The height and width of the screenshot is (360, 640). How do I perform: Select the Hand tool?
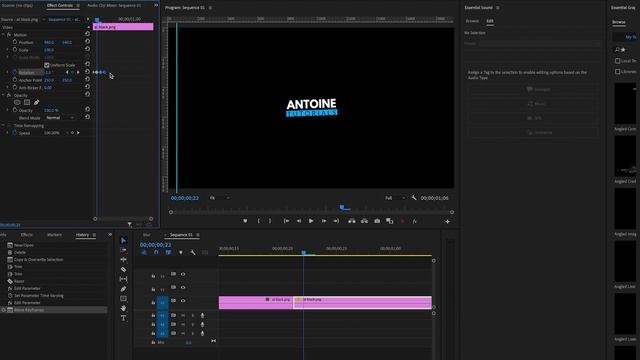(x=123, y=309)
